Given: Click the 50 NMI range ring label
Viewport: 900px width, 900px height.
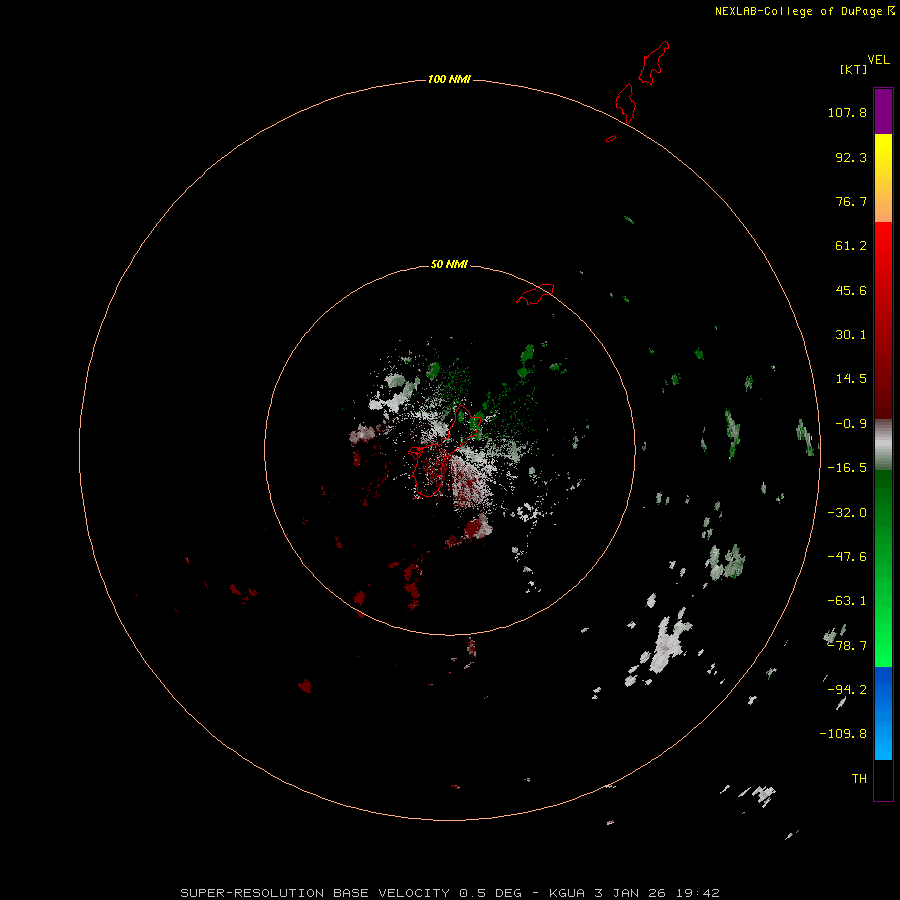Looking at the screenshot, I should [449, 264].
